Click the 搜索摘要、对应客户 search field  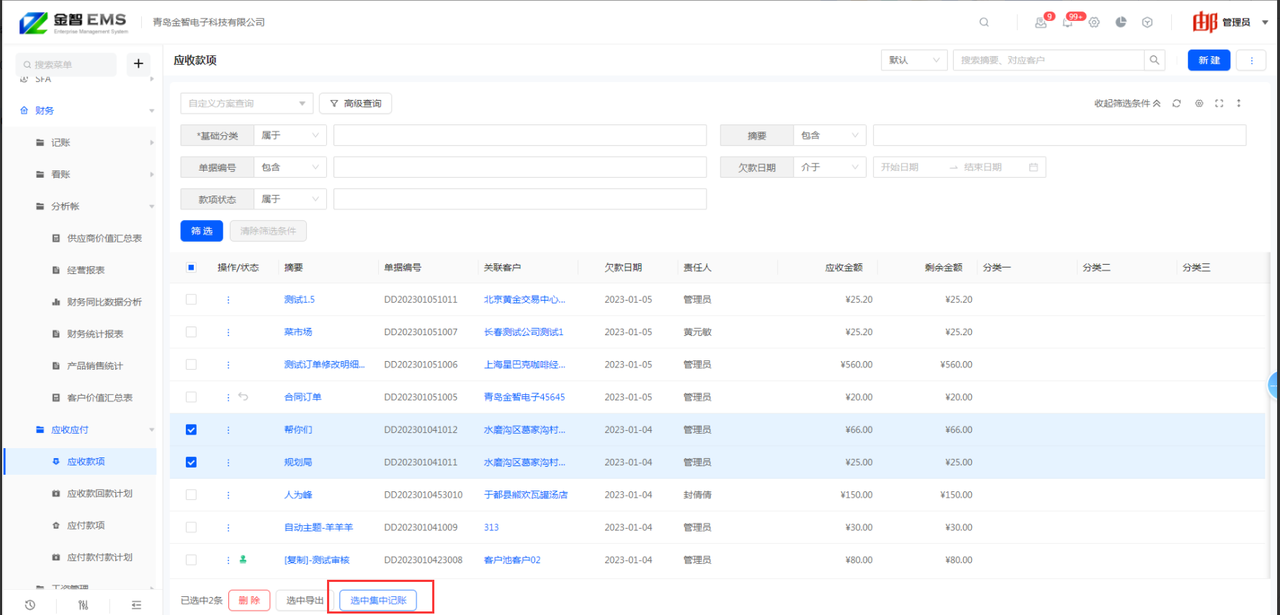pyautogui.click(x=1049, y=60)
